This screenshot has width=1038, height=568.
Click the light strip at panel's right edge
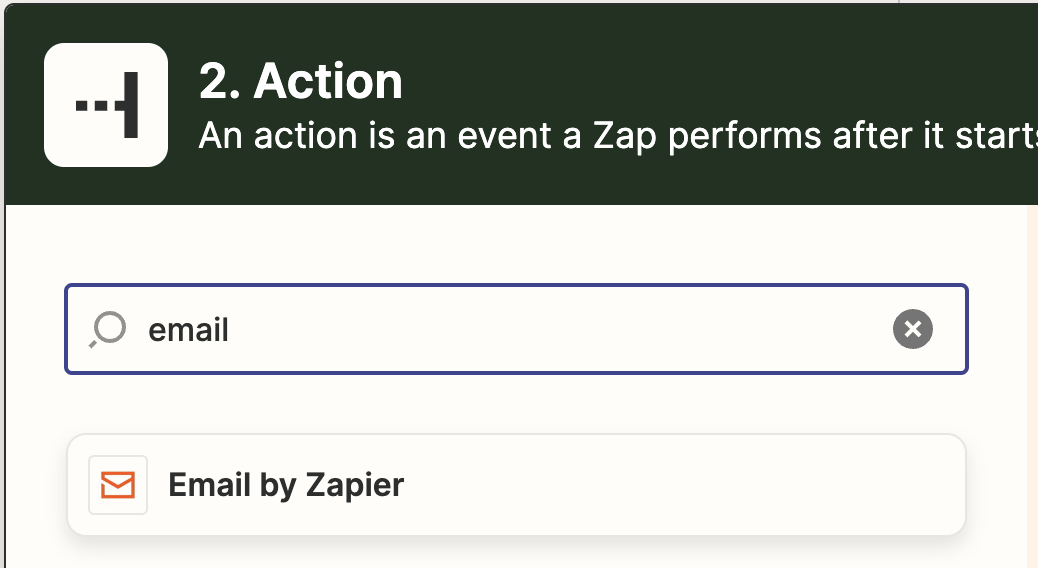[x=1032, y=386]
